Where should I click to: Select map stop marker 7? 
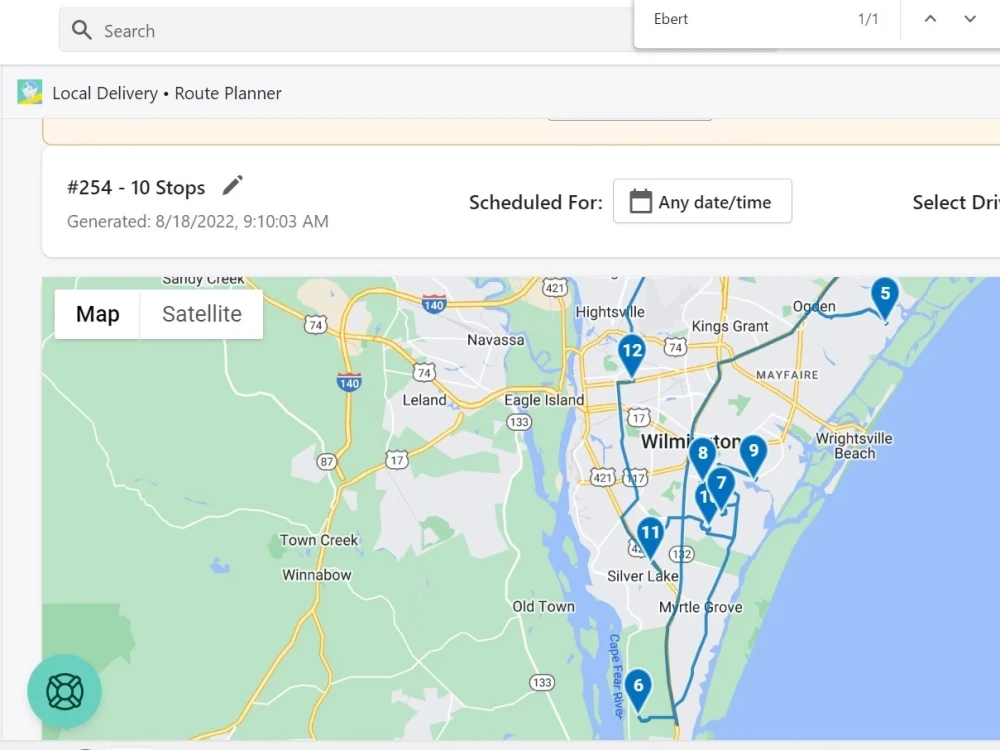721,487
